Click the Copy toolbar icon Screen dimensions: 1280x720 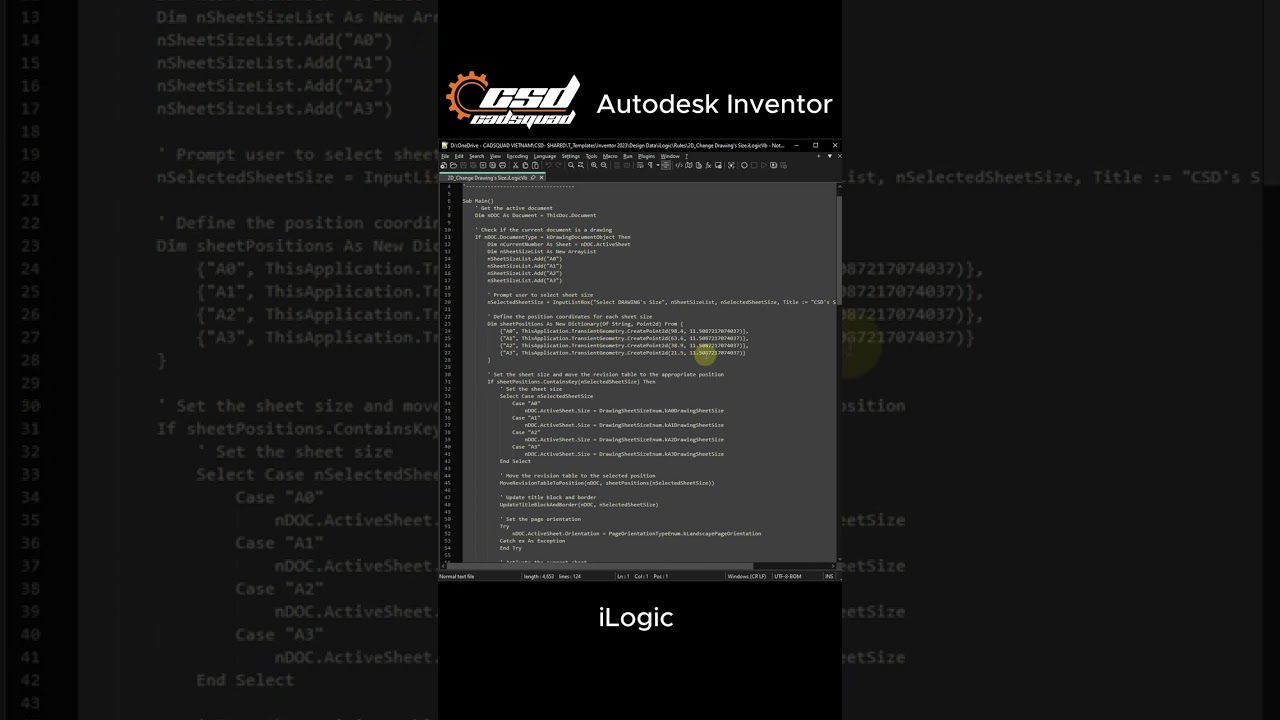pyautogui.click(x=525, y=165)
